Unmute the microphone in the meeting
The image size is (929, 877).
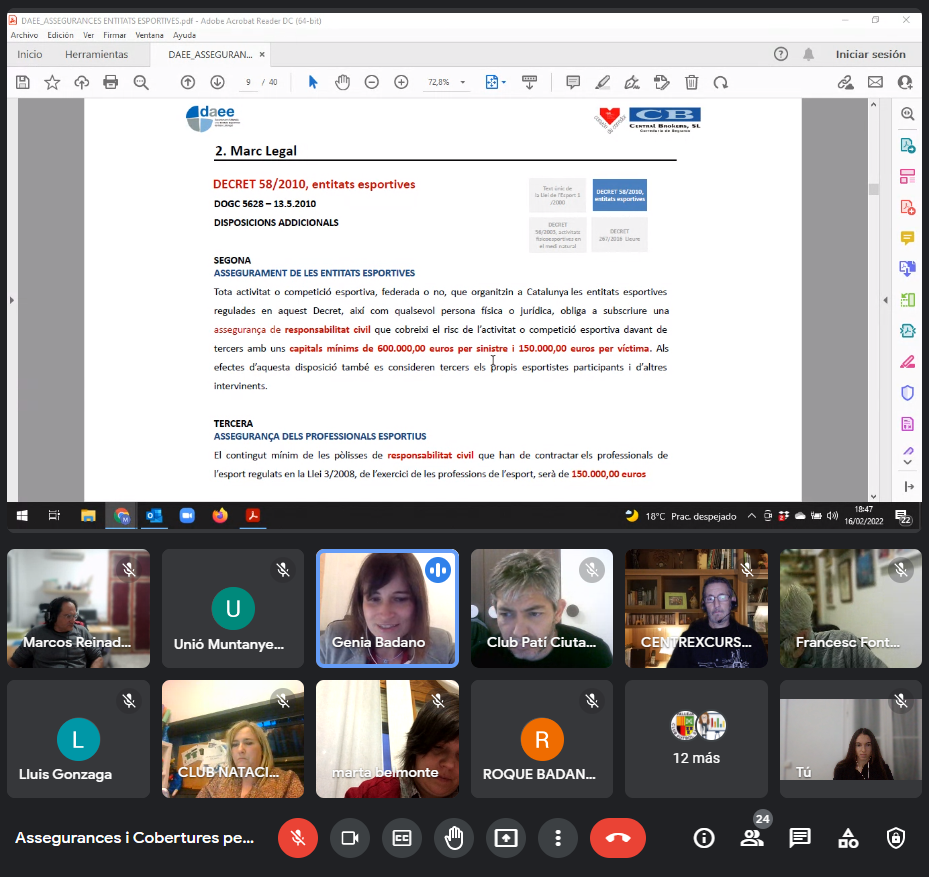tap(298, 838)
